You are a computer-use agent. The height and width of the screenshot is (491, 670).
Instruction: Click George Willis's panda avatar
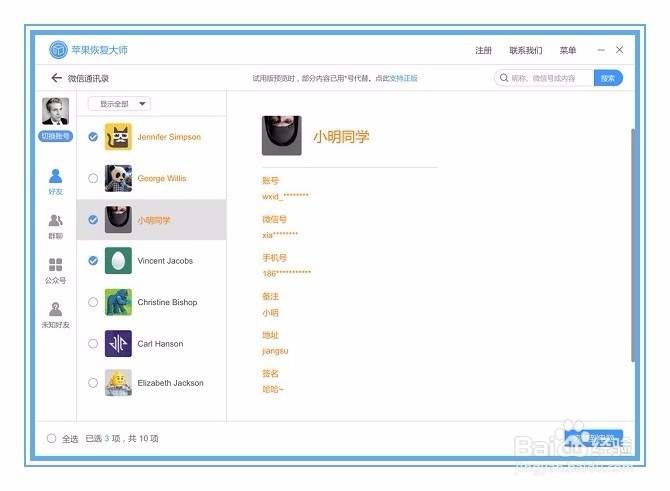click(118, 178)
